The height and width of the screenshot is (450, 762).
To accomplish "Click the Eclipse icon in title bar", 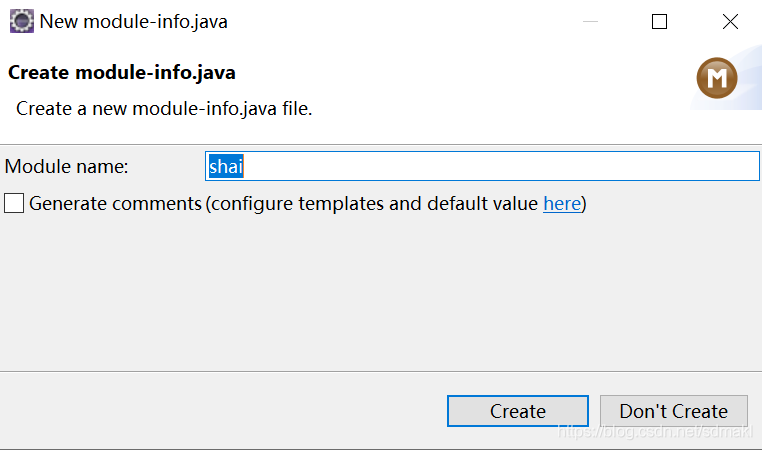I will (x=22, y=21).
